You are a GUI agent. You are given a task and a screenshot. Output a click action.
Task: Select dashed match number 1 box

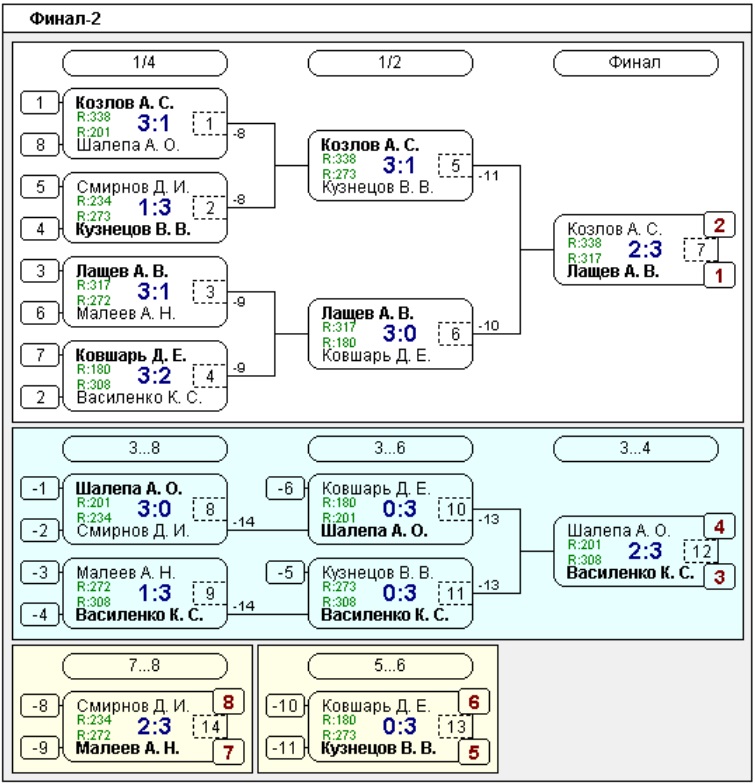[210, 124]
